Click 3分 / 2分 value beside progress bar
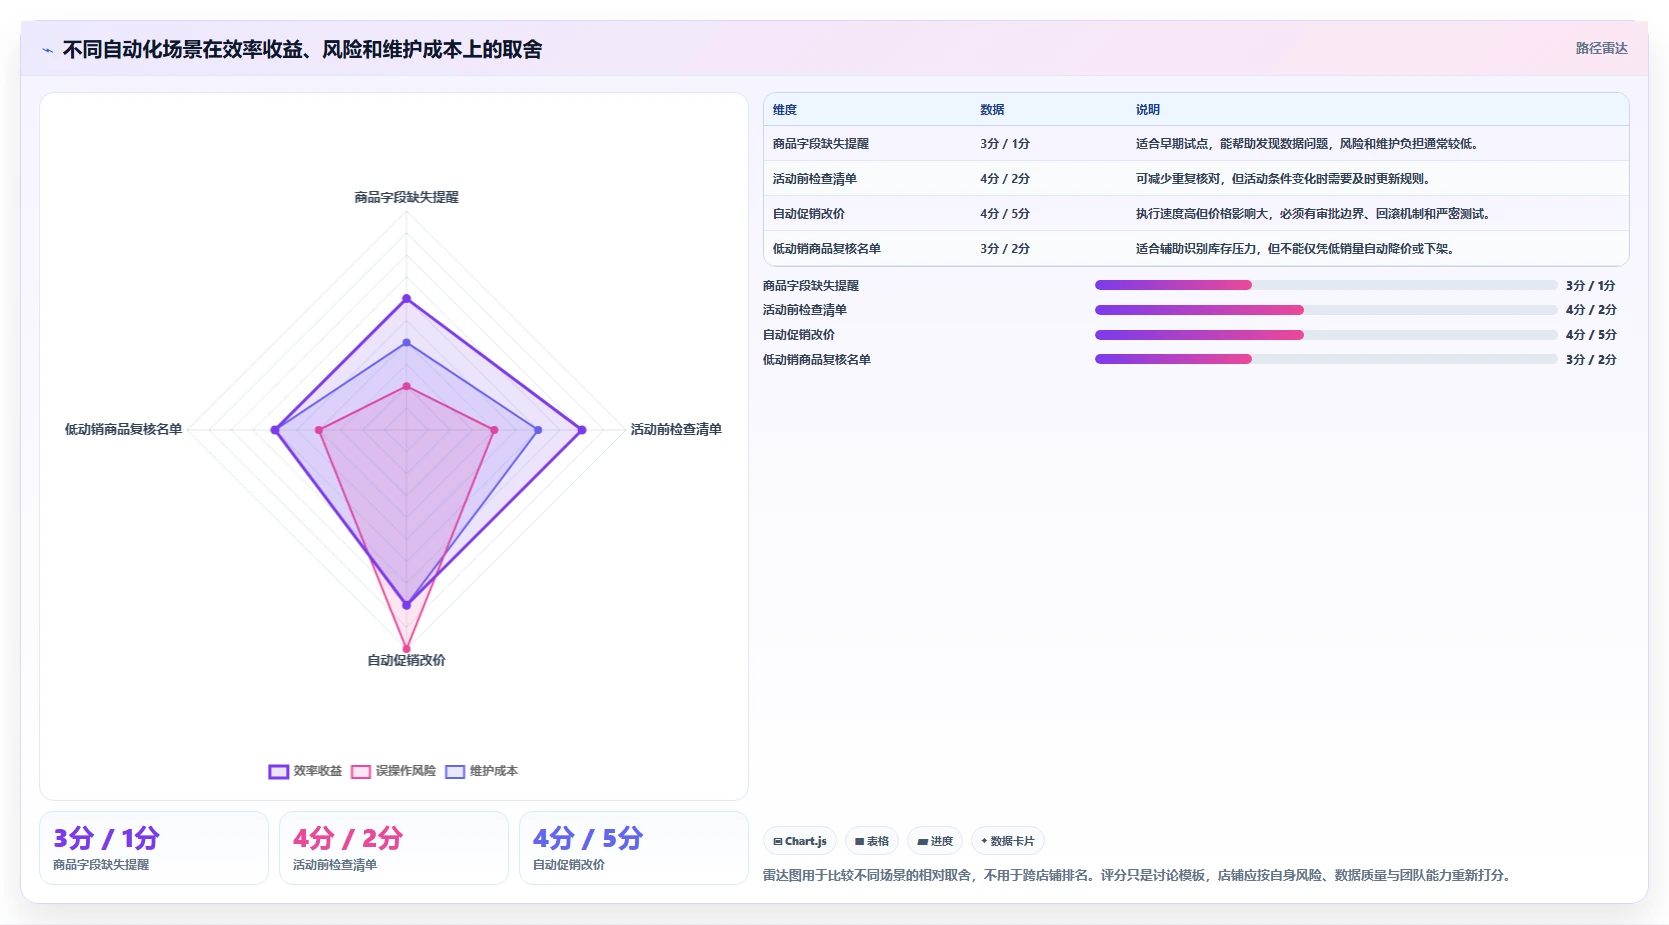 [x=1591, y=360]
